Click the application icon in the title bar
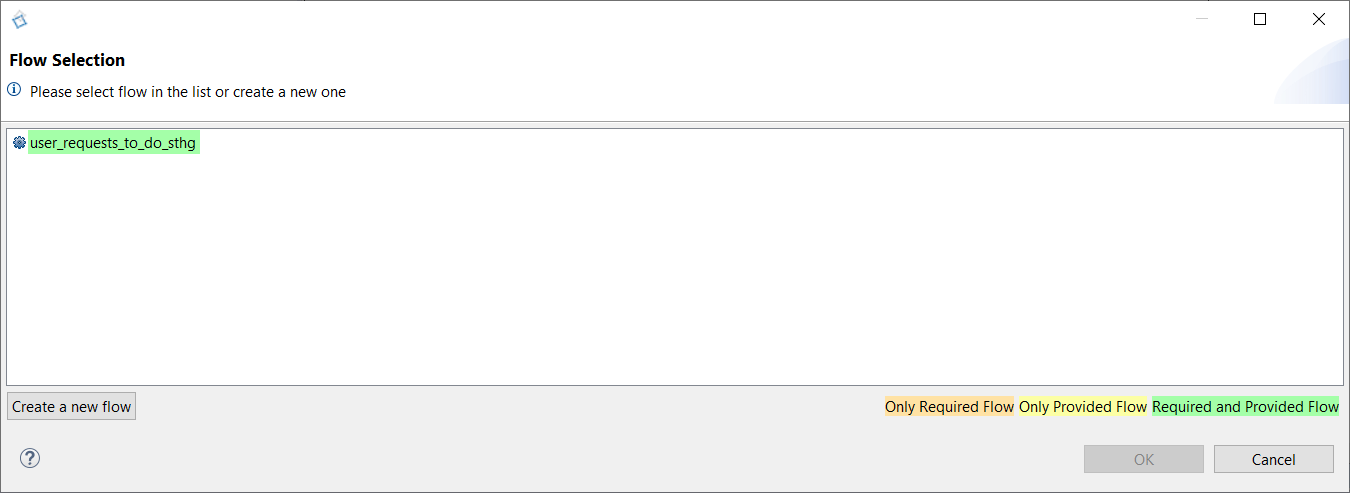The height and width of the screenshot is (493, 1350). click(19, 19)
